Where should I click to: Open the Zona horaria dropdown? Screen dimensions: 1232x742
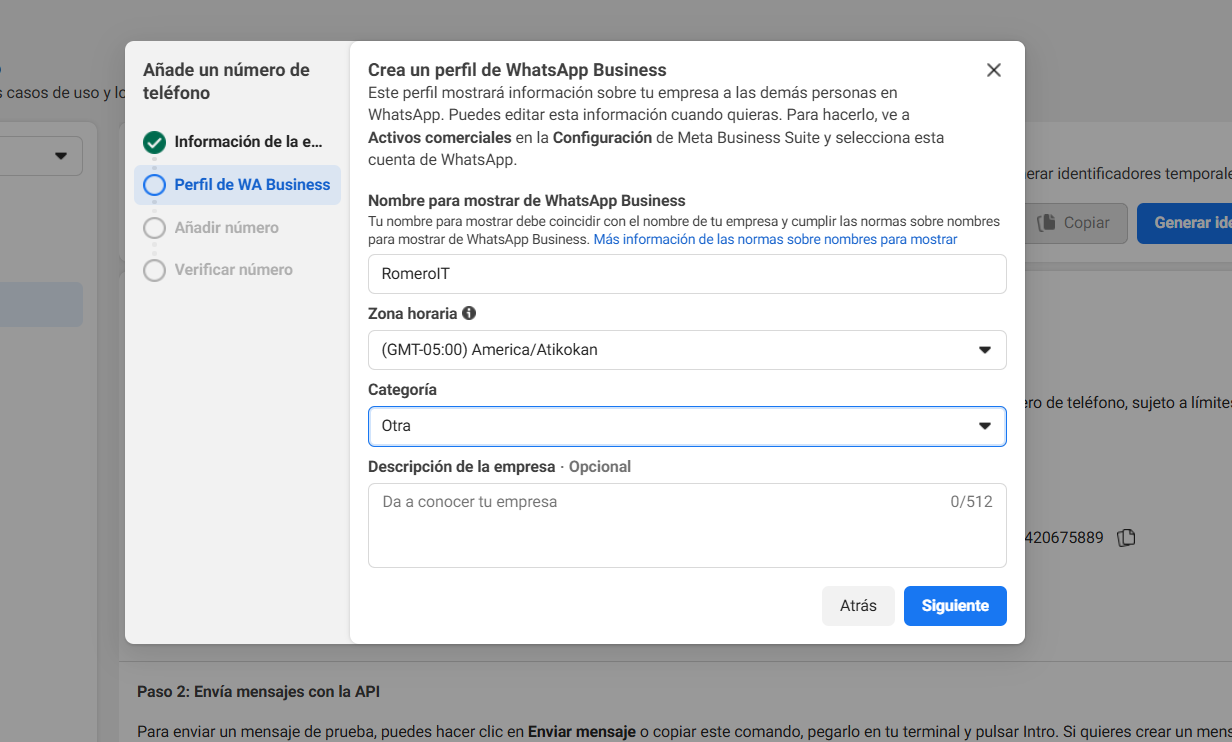point(687,350)
